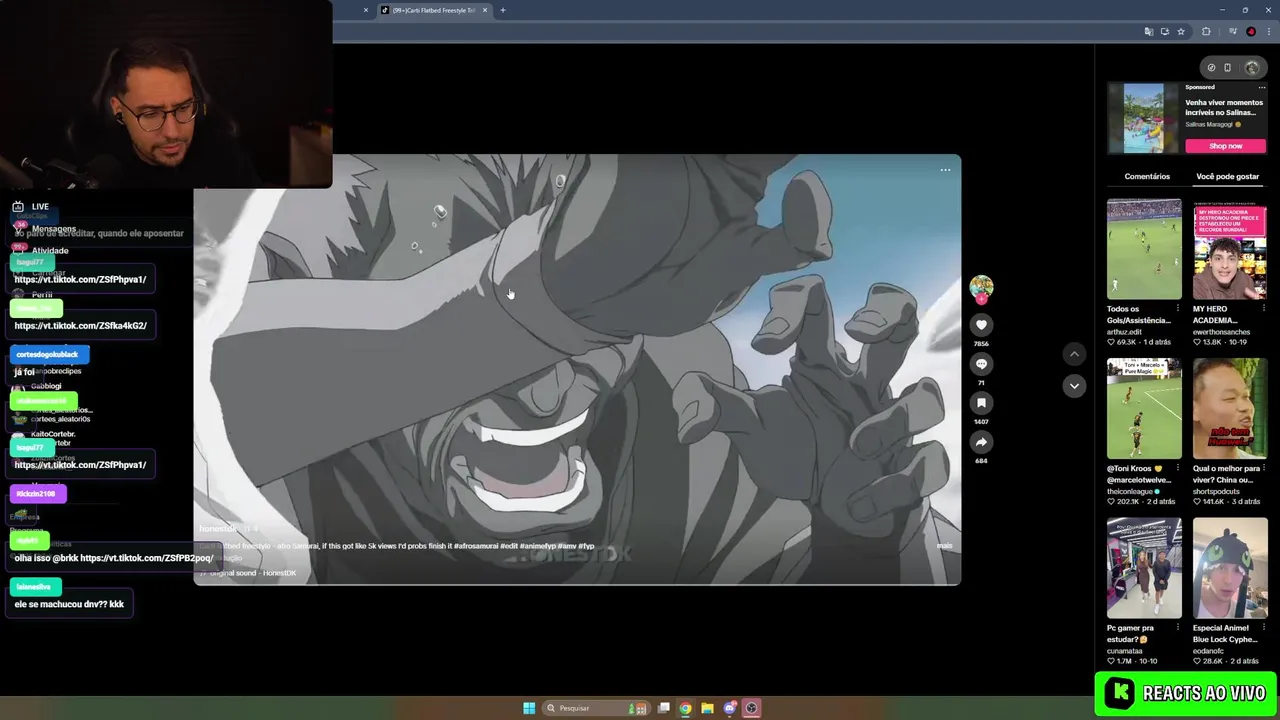
Task: Open Google Chrome from the taskbar
Action: [x=685, y=708]
